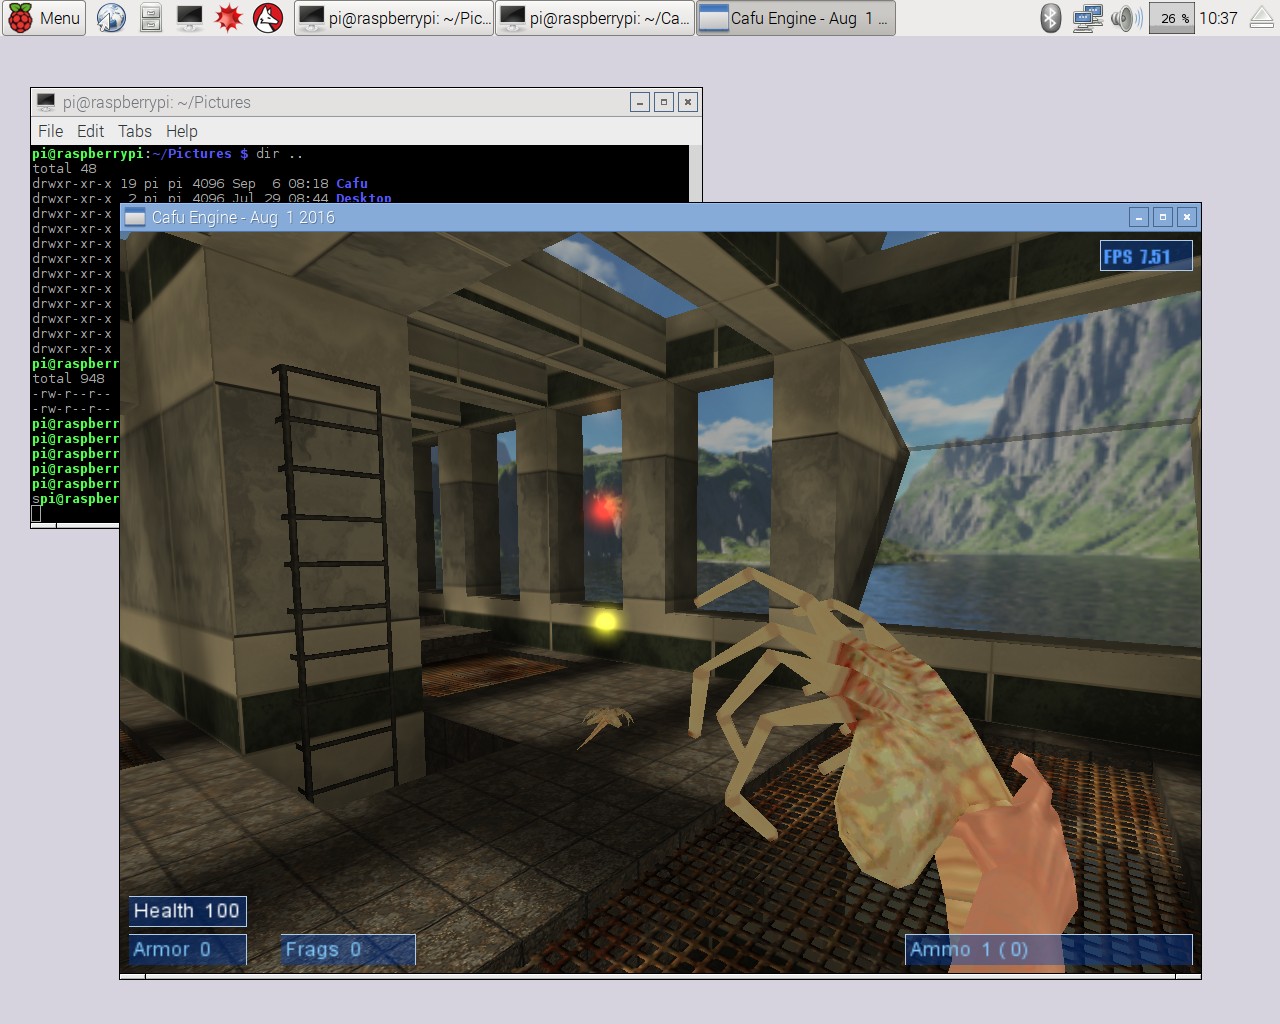Open the File menu in the terminal
This screenshot has height=1024, width=1280.
[50, 131]
